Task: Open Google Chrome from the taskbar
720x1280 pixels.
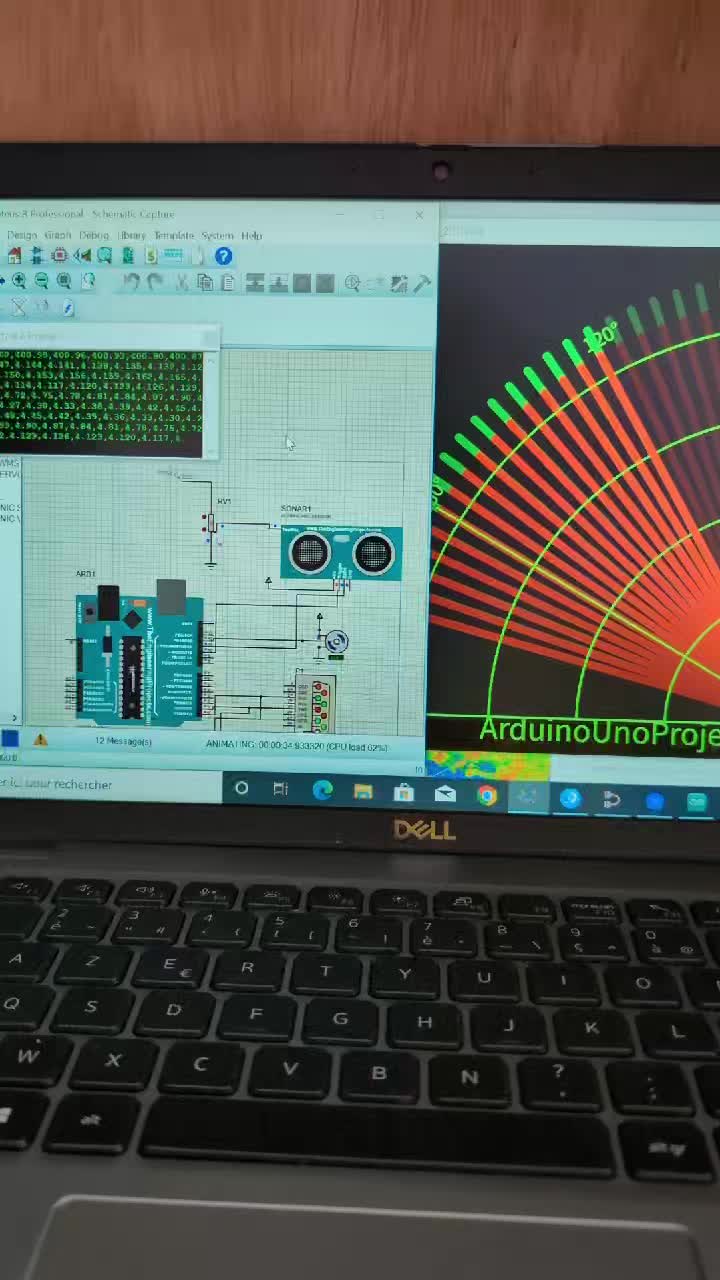Action: [487, 796]
